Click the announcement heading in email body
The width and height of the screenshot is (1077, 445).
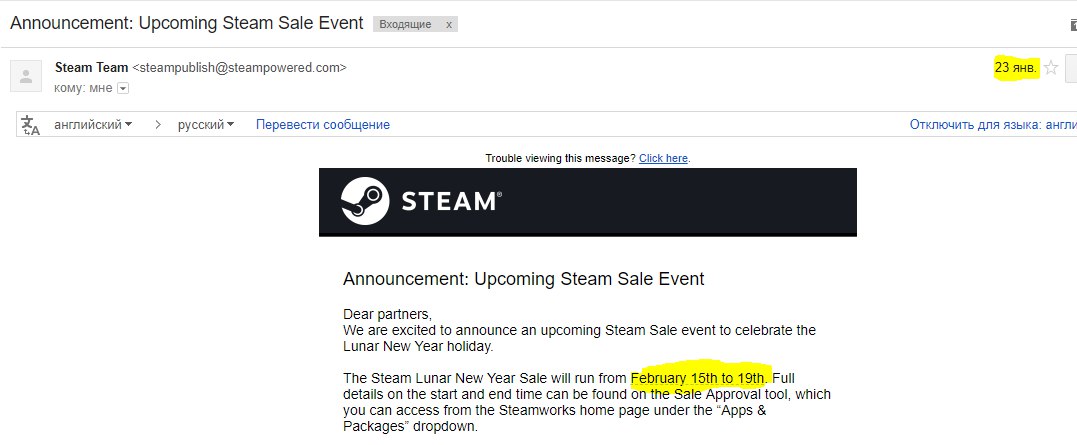[523, 279]
